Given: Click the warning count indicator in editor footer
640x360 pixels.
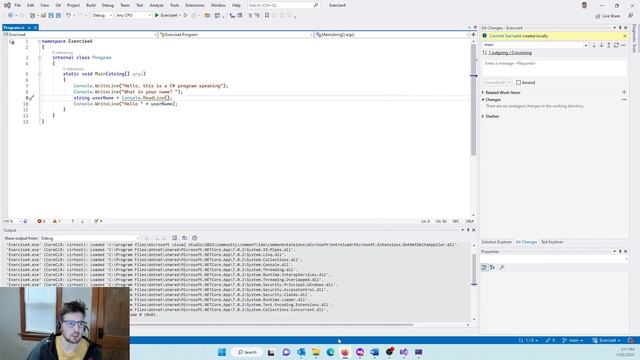Looking at the screenshot, I should 56,221.
